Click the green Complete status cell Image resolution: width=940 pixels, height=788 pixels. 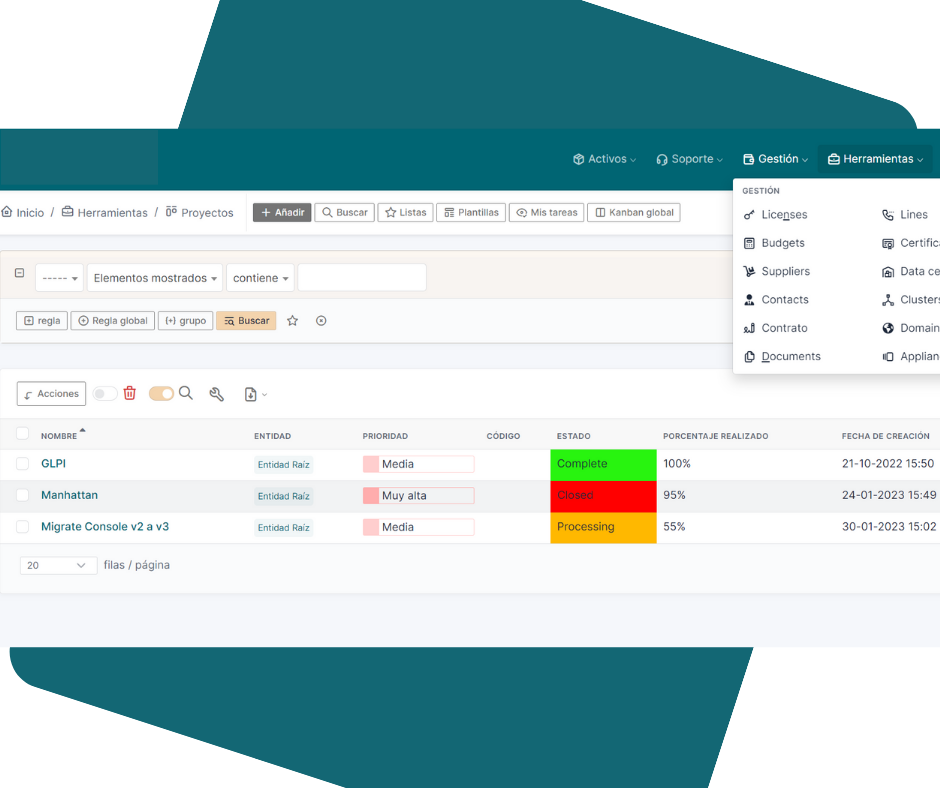pyautogui.click(x=603, y=464)
